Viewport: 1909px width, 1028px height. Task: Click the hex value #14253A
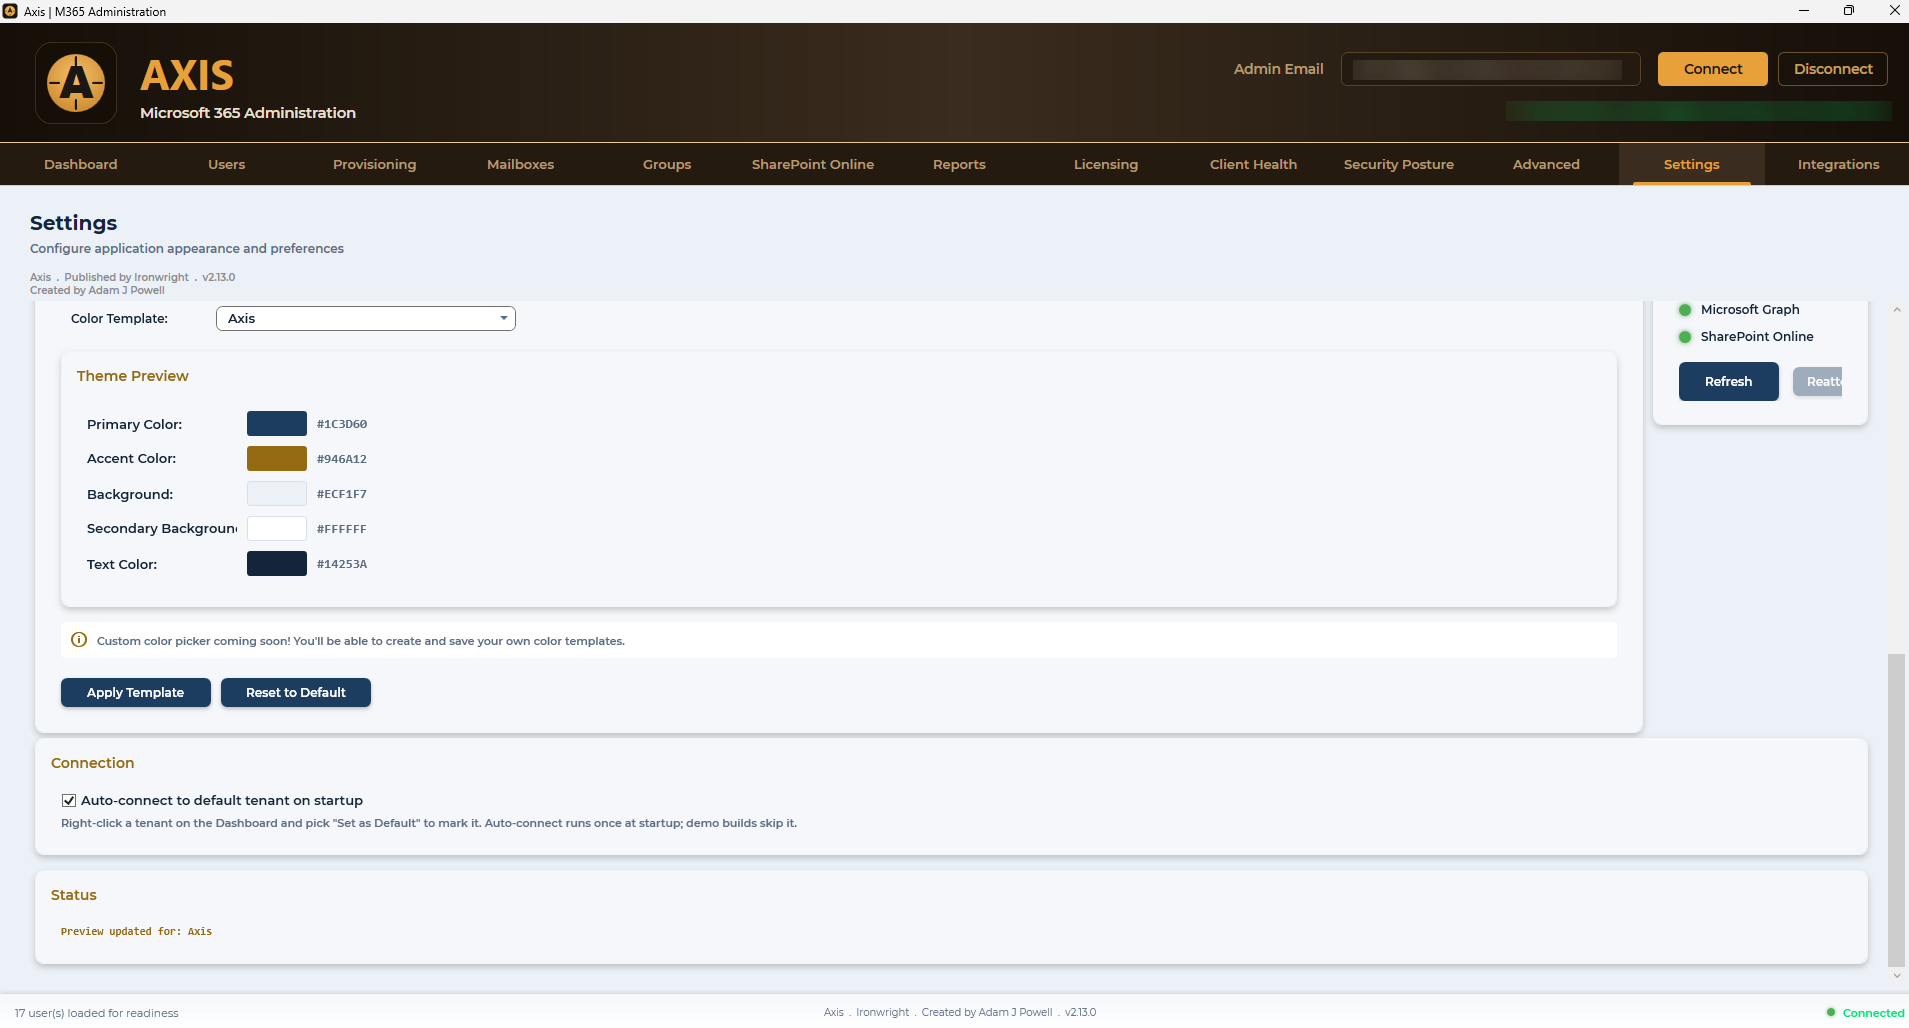[342, 564]
